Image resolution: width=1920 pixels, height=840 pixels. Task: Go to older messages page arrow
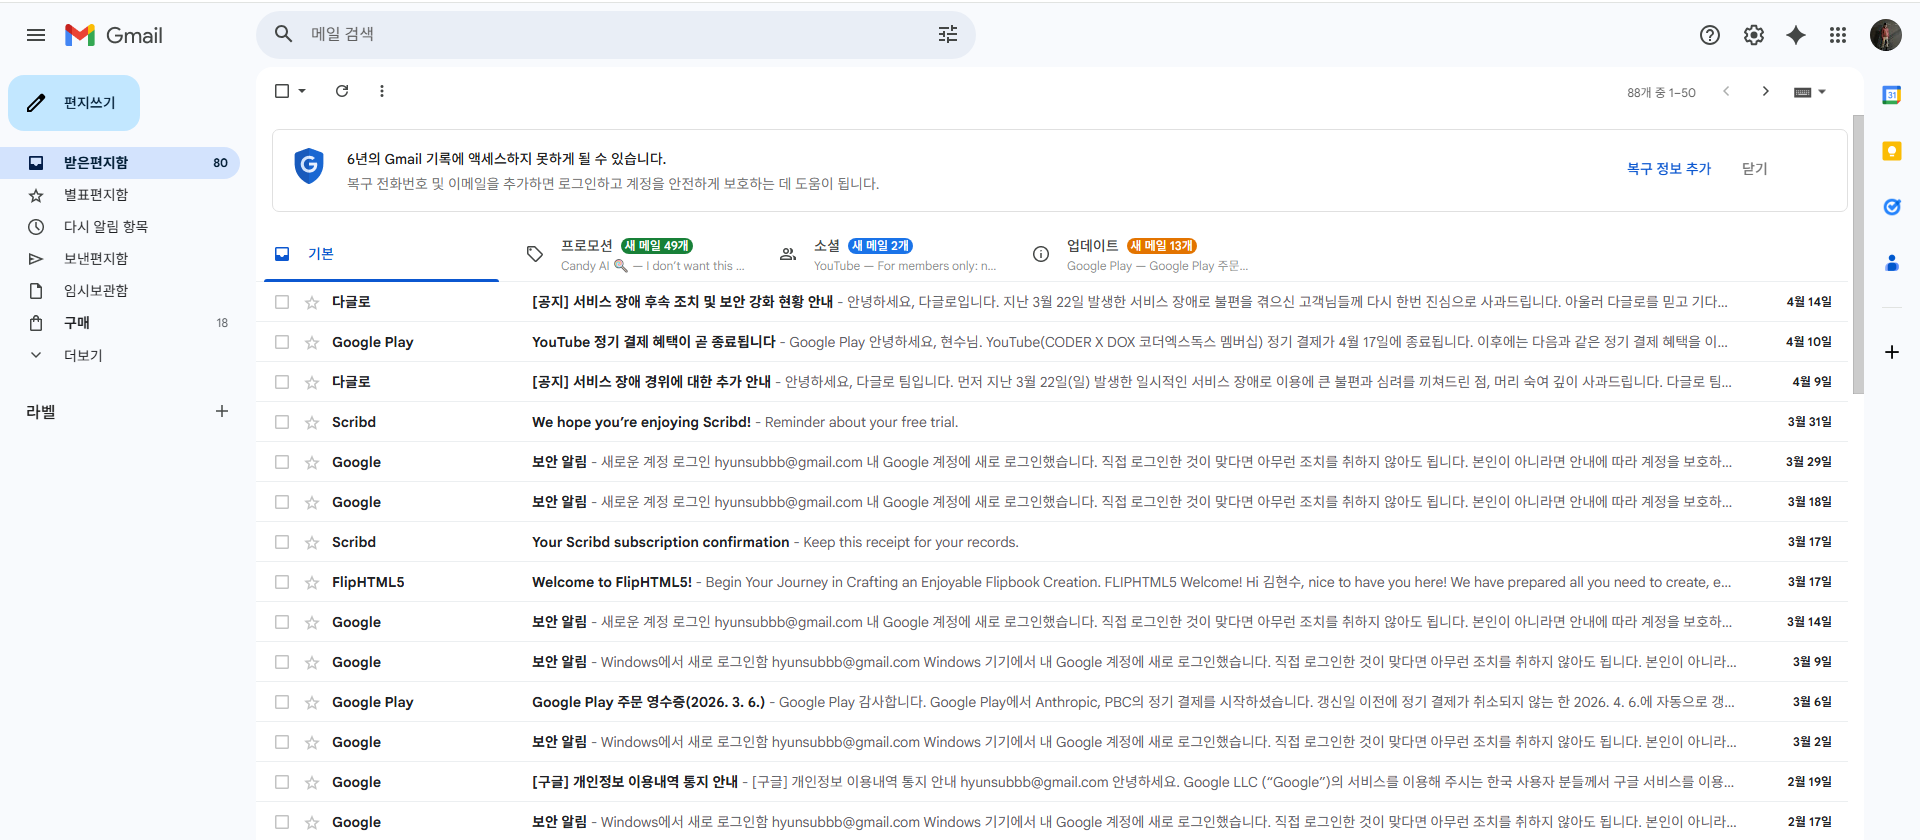pos(1766,91)
